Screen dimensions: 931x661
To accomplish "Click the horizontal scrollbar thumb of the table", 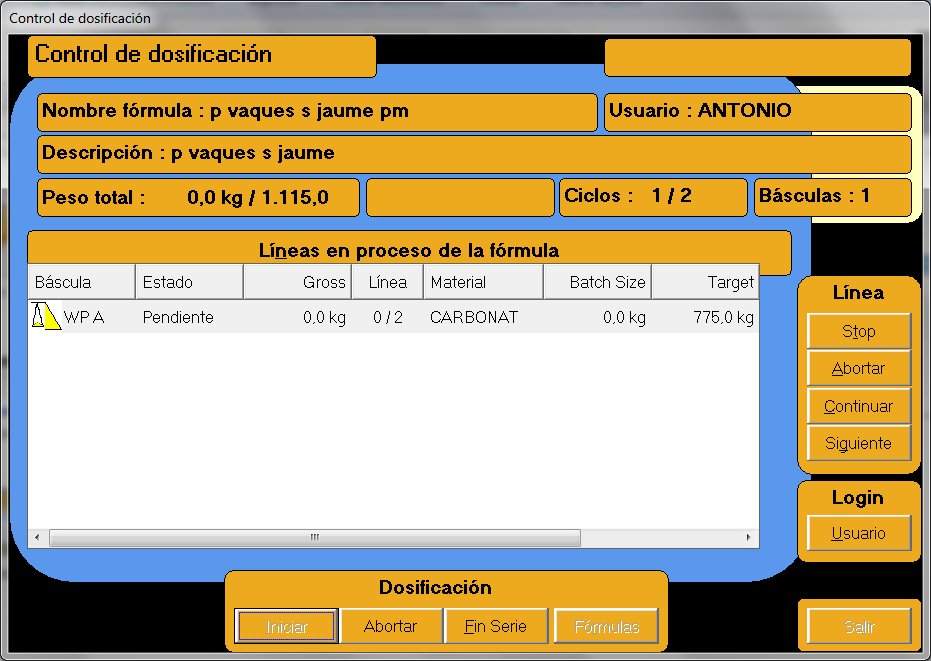I will pos(315,537).
